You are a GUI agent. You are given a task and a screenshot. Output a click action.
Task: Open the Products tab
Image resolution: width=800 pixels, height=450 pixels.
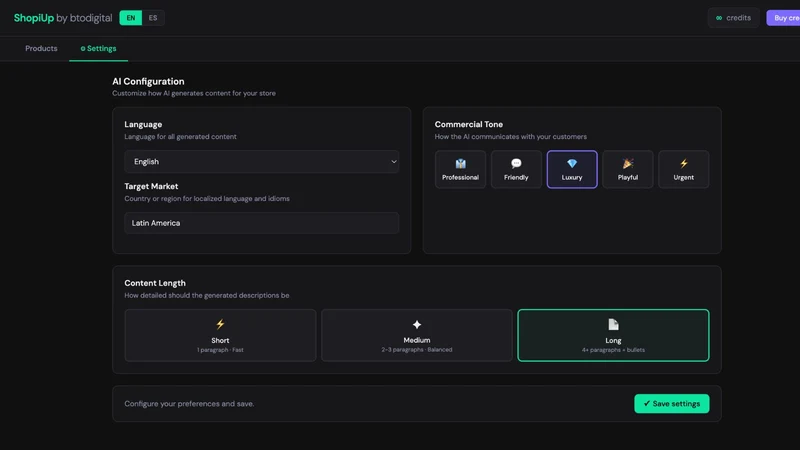click(41, 48)
